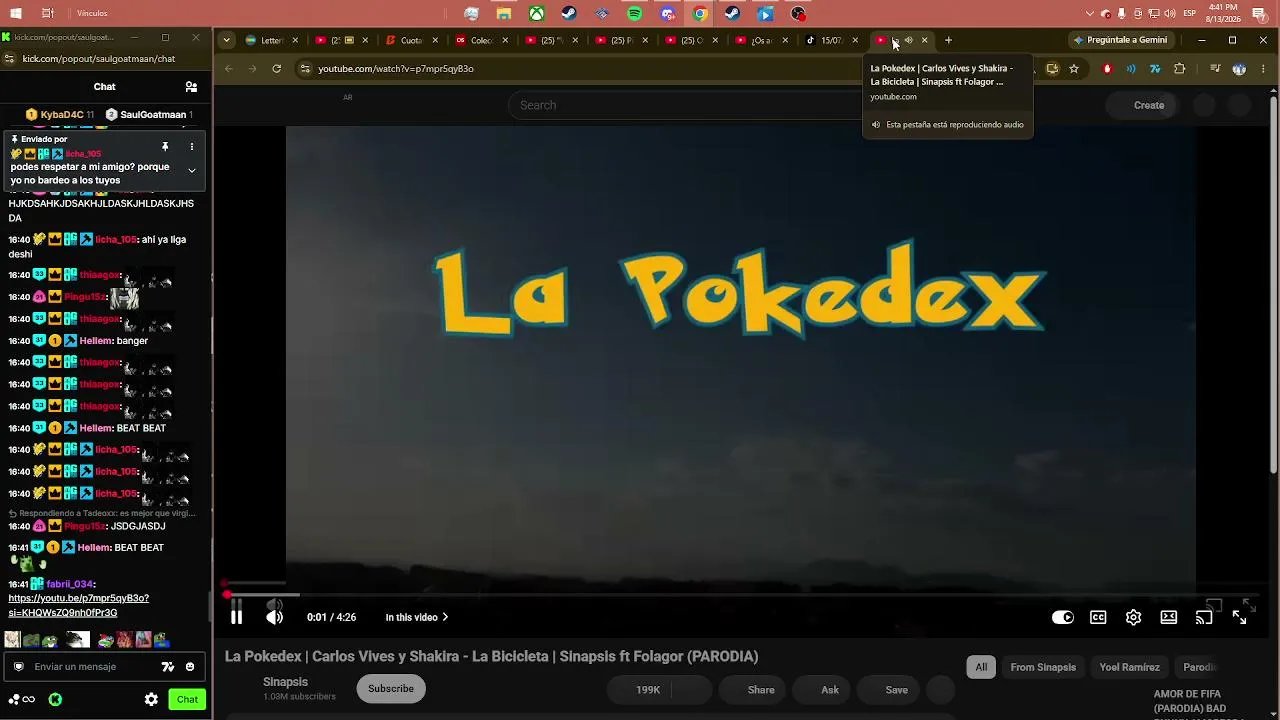Click the YouTube address bar URL

(x=396, y=69)
